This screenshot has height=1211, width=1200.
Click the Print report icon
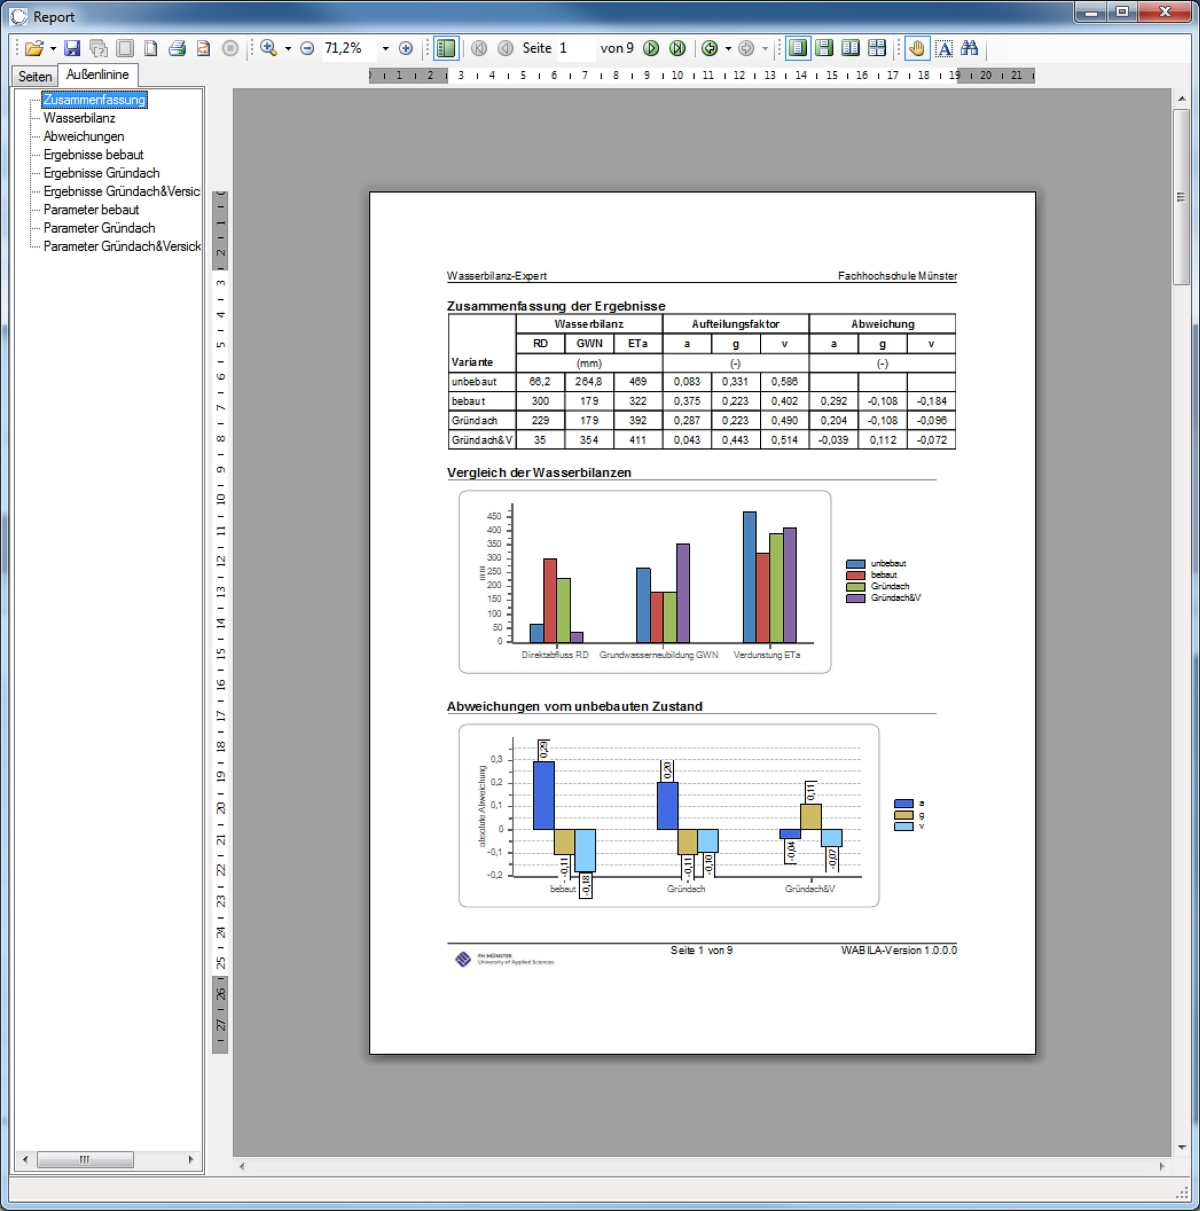pos(177,48)
